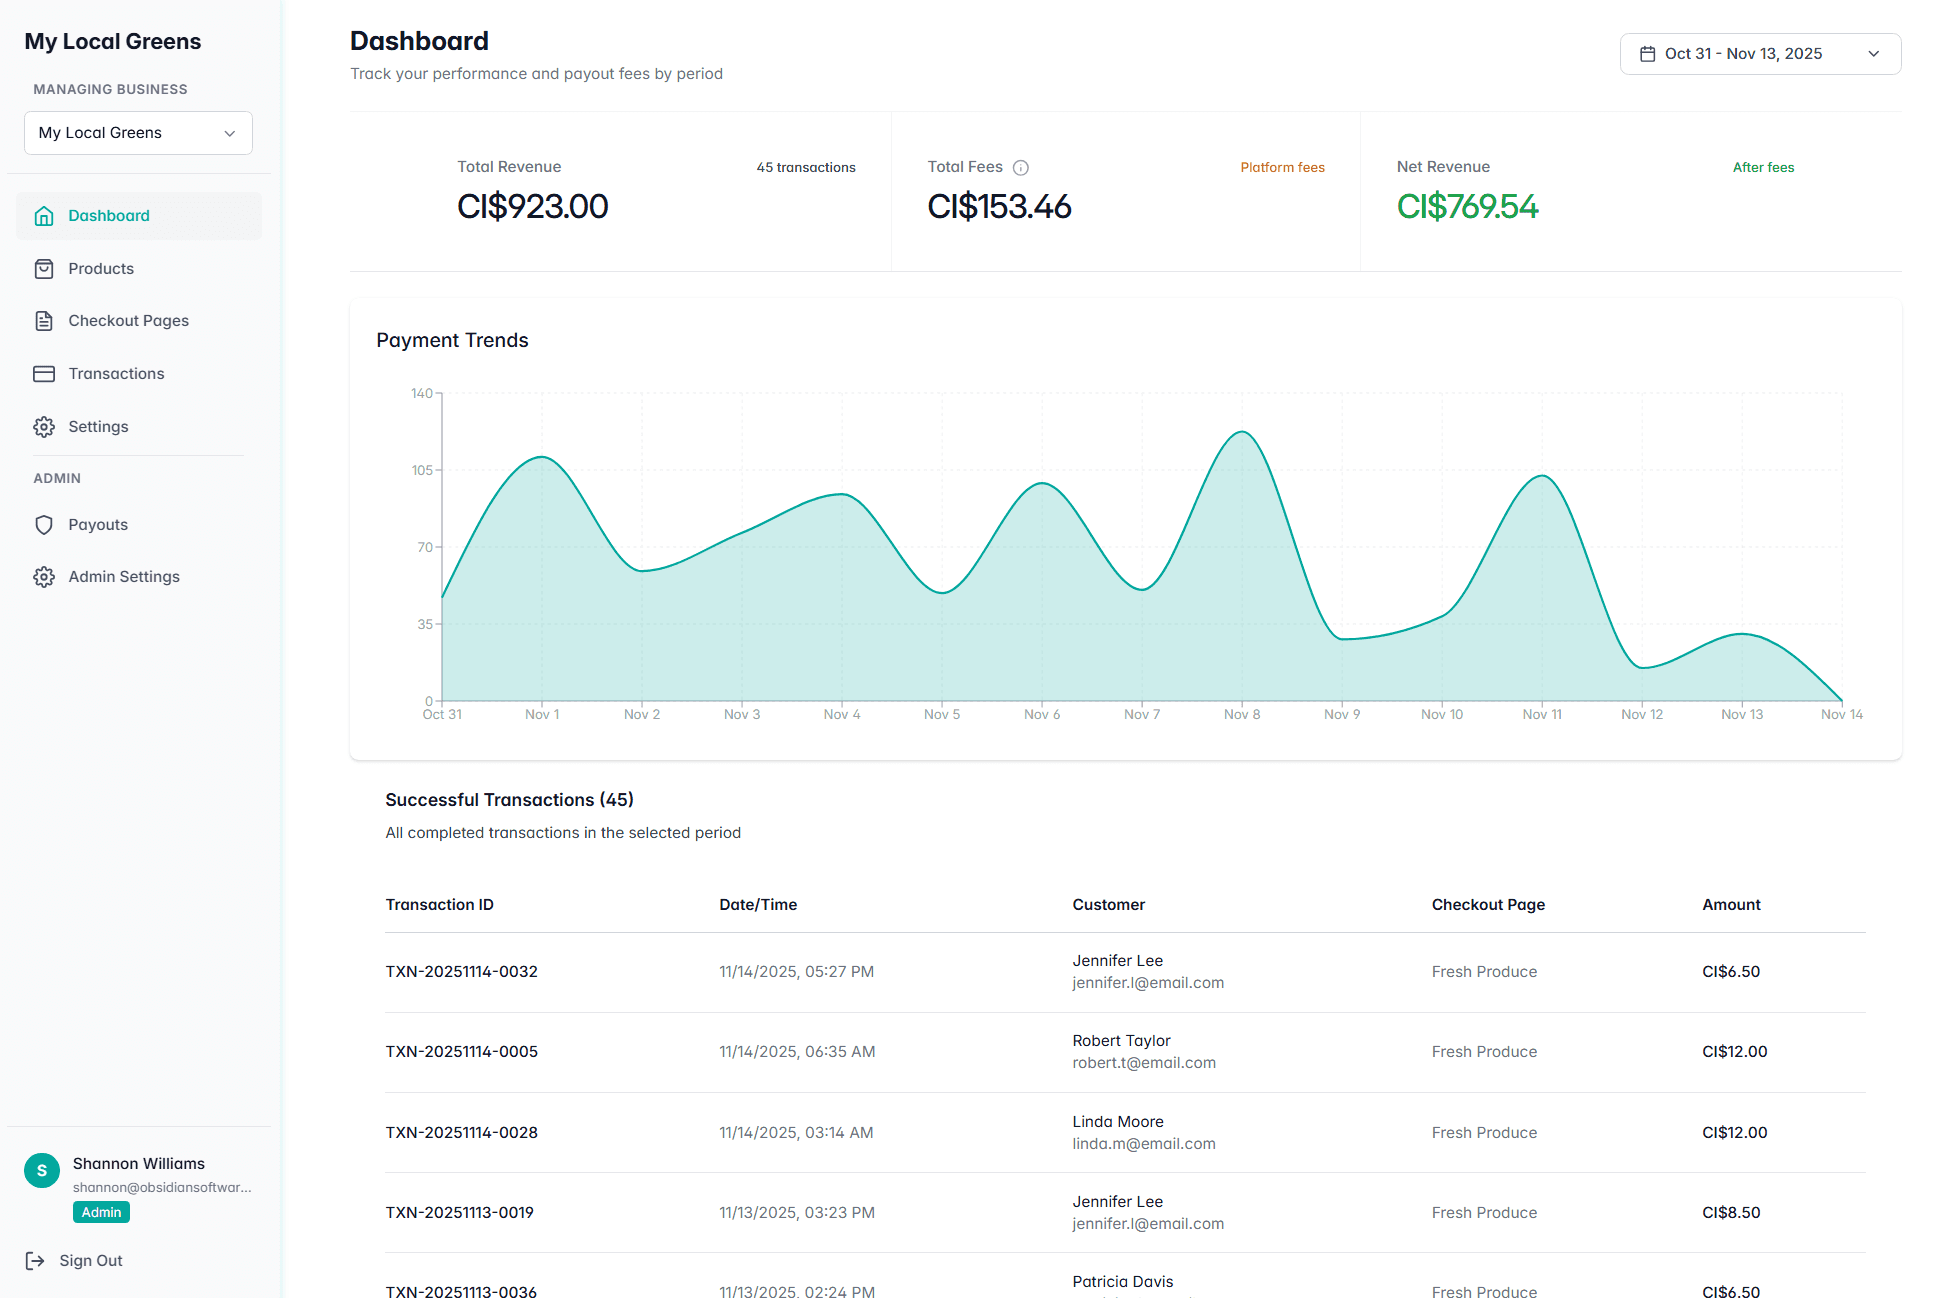Click Shannon Williams' profile avatar
Image resolution: width=1935 pixels, height=1298 pixels.
point(41,1170)
